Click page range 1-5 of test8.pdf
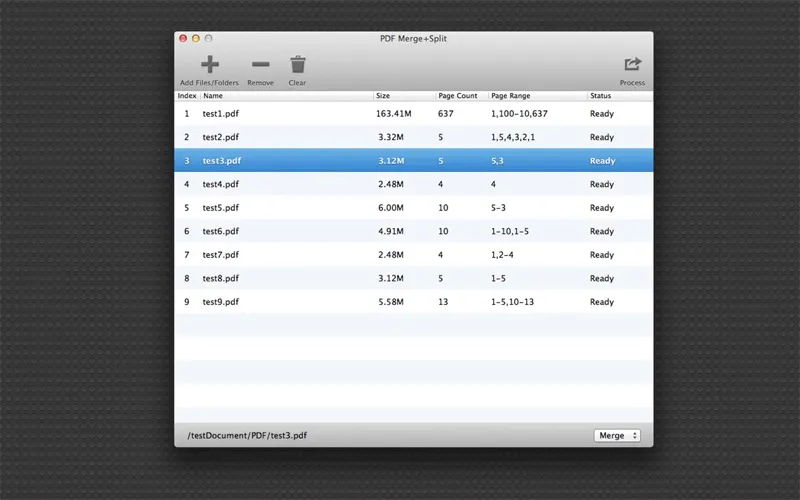This screenshot has width=800, height=500. (498, 278)
